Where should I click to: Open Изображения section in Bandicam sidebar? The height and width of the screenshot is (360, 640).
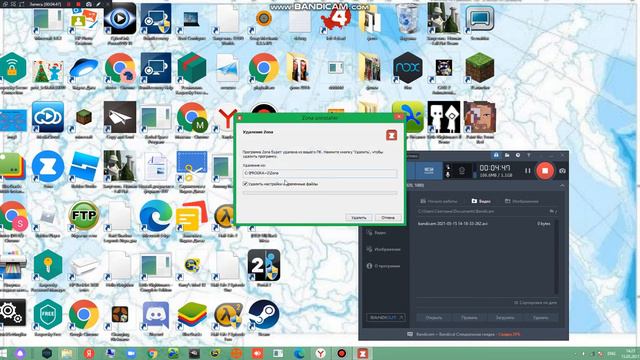[384, 249]
